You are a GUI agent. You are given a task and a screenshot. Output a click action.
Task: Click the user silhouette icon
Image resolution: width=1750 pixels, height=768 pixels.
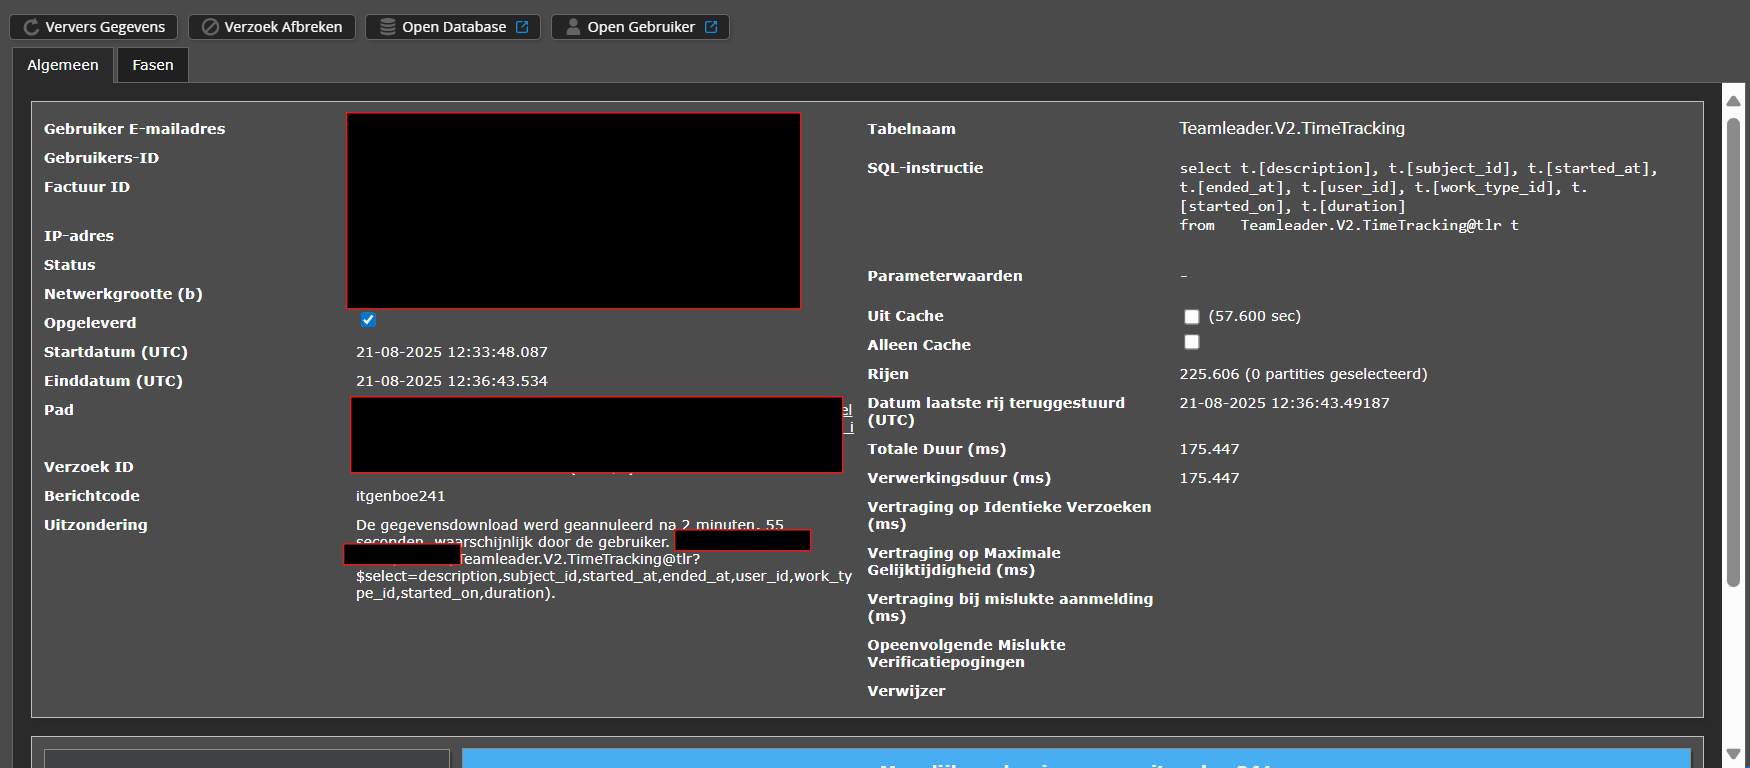(573, 27)
